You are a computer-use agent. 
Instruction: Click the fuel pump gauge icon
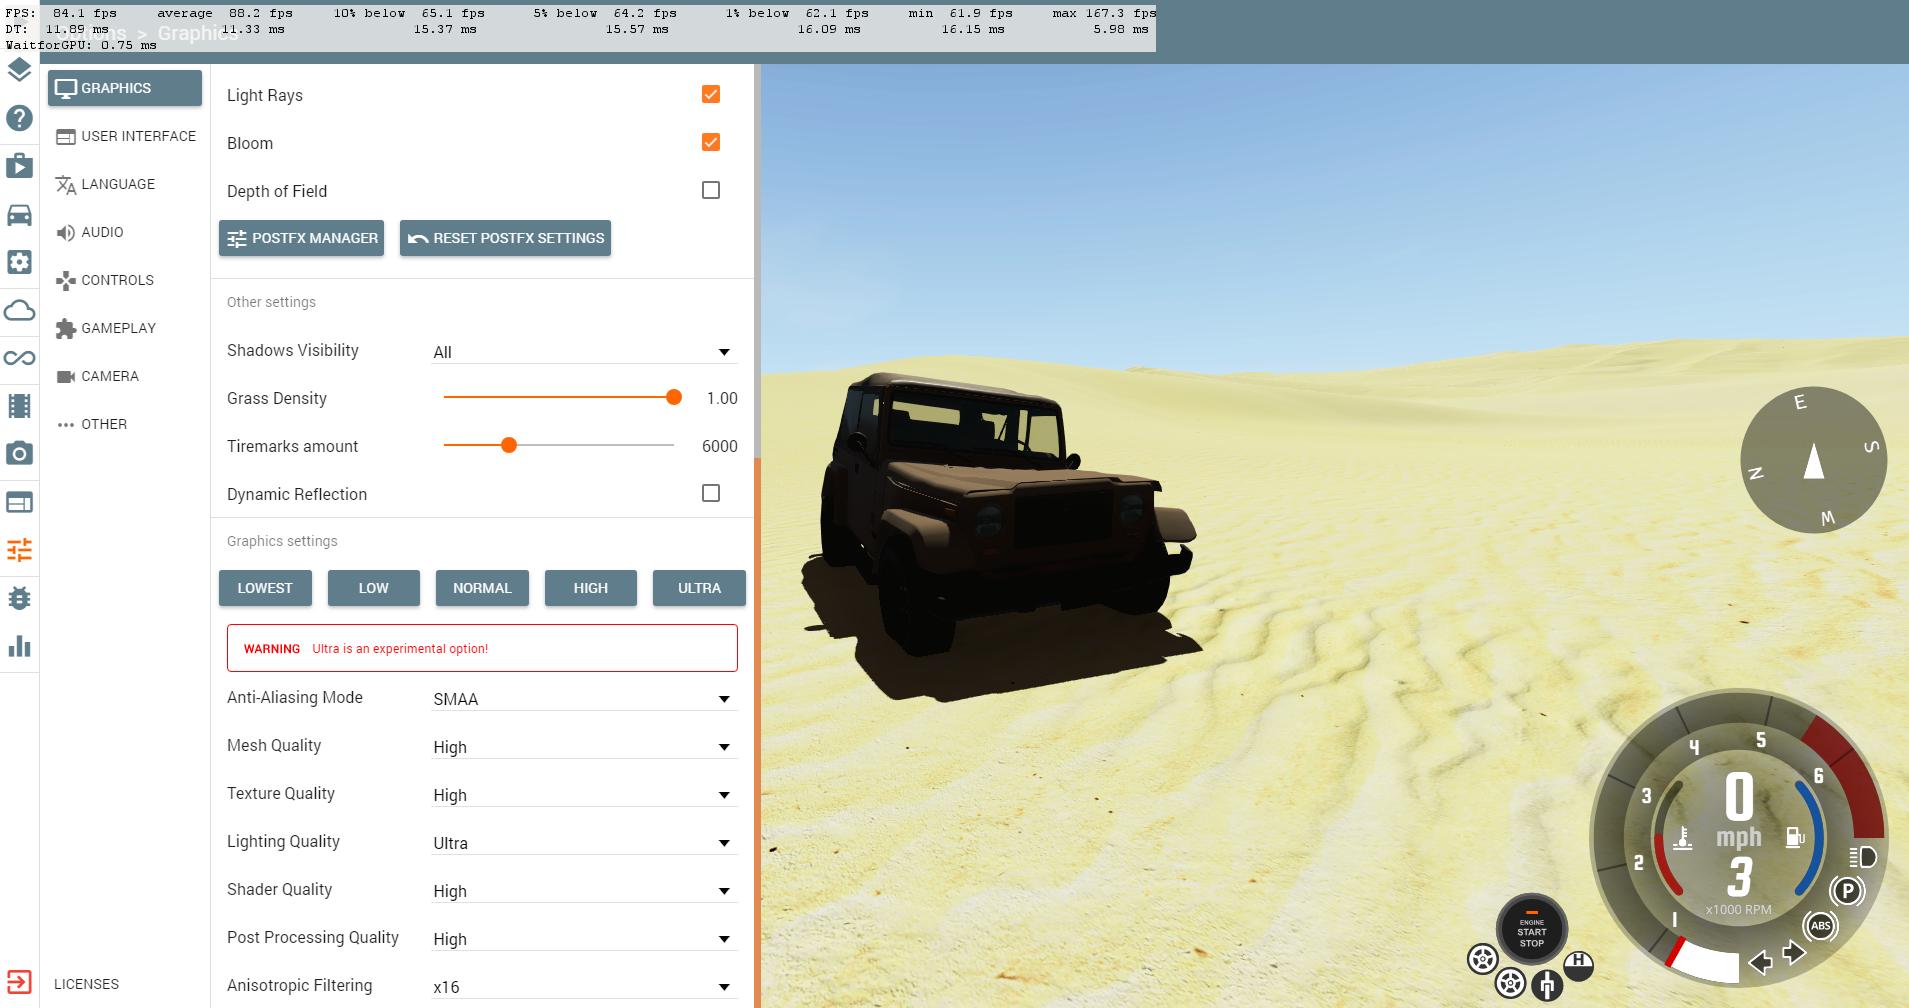click(x=1796, y=837)
